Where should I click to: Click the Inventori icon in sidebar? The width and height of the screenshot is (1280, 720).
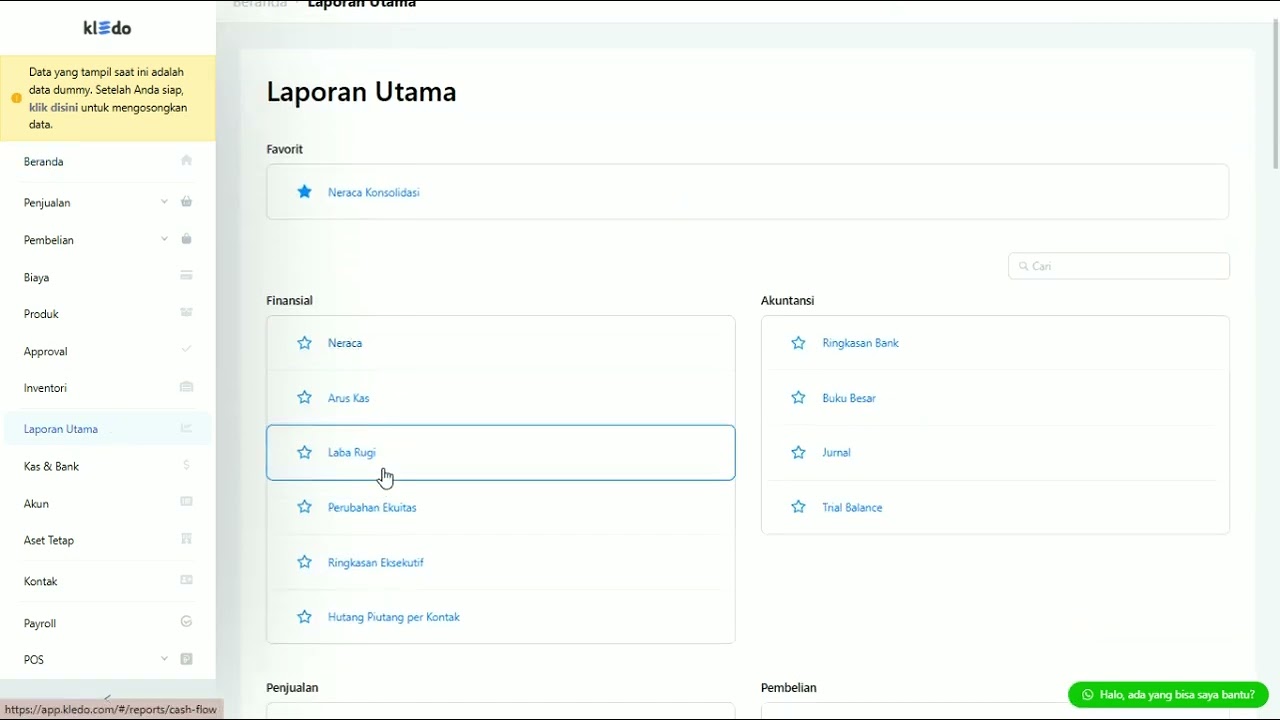pos(186,387)
